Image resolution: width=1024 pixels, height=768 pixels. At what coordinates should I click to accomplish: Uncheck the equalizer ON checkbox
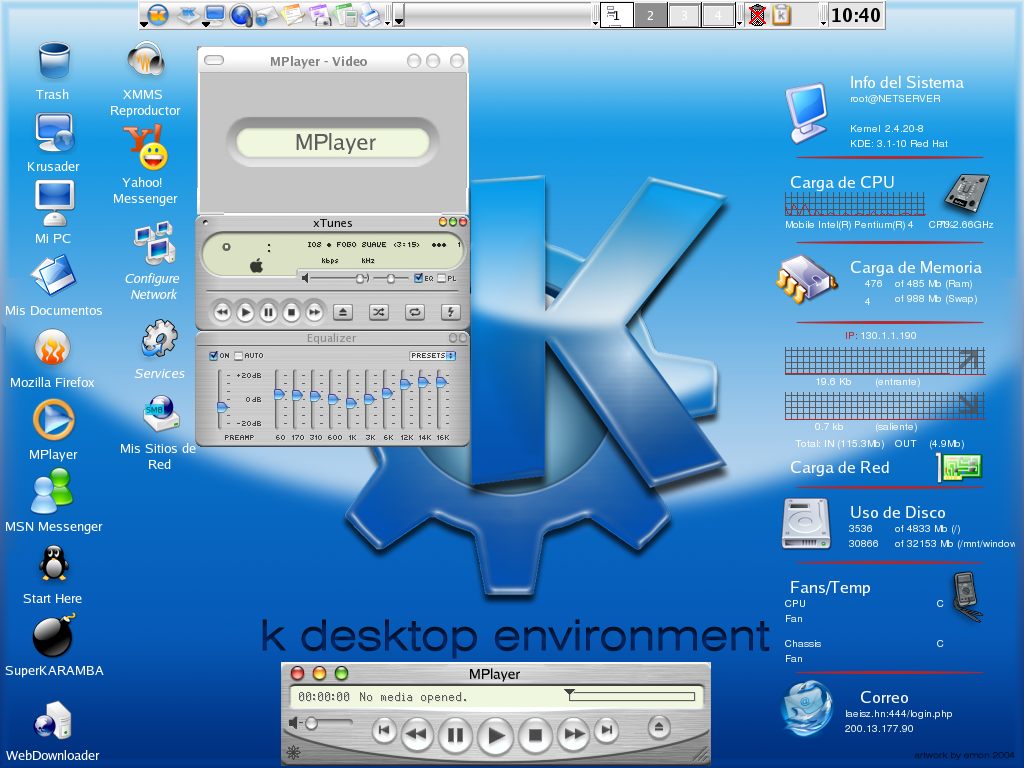point(214,355)
